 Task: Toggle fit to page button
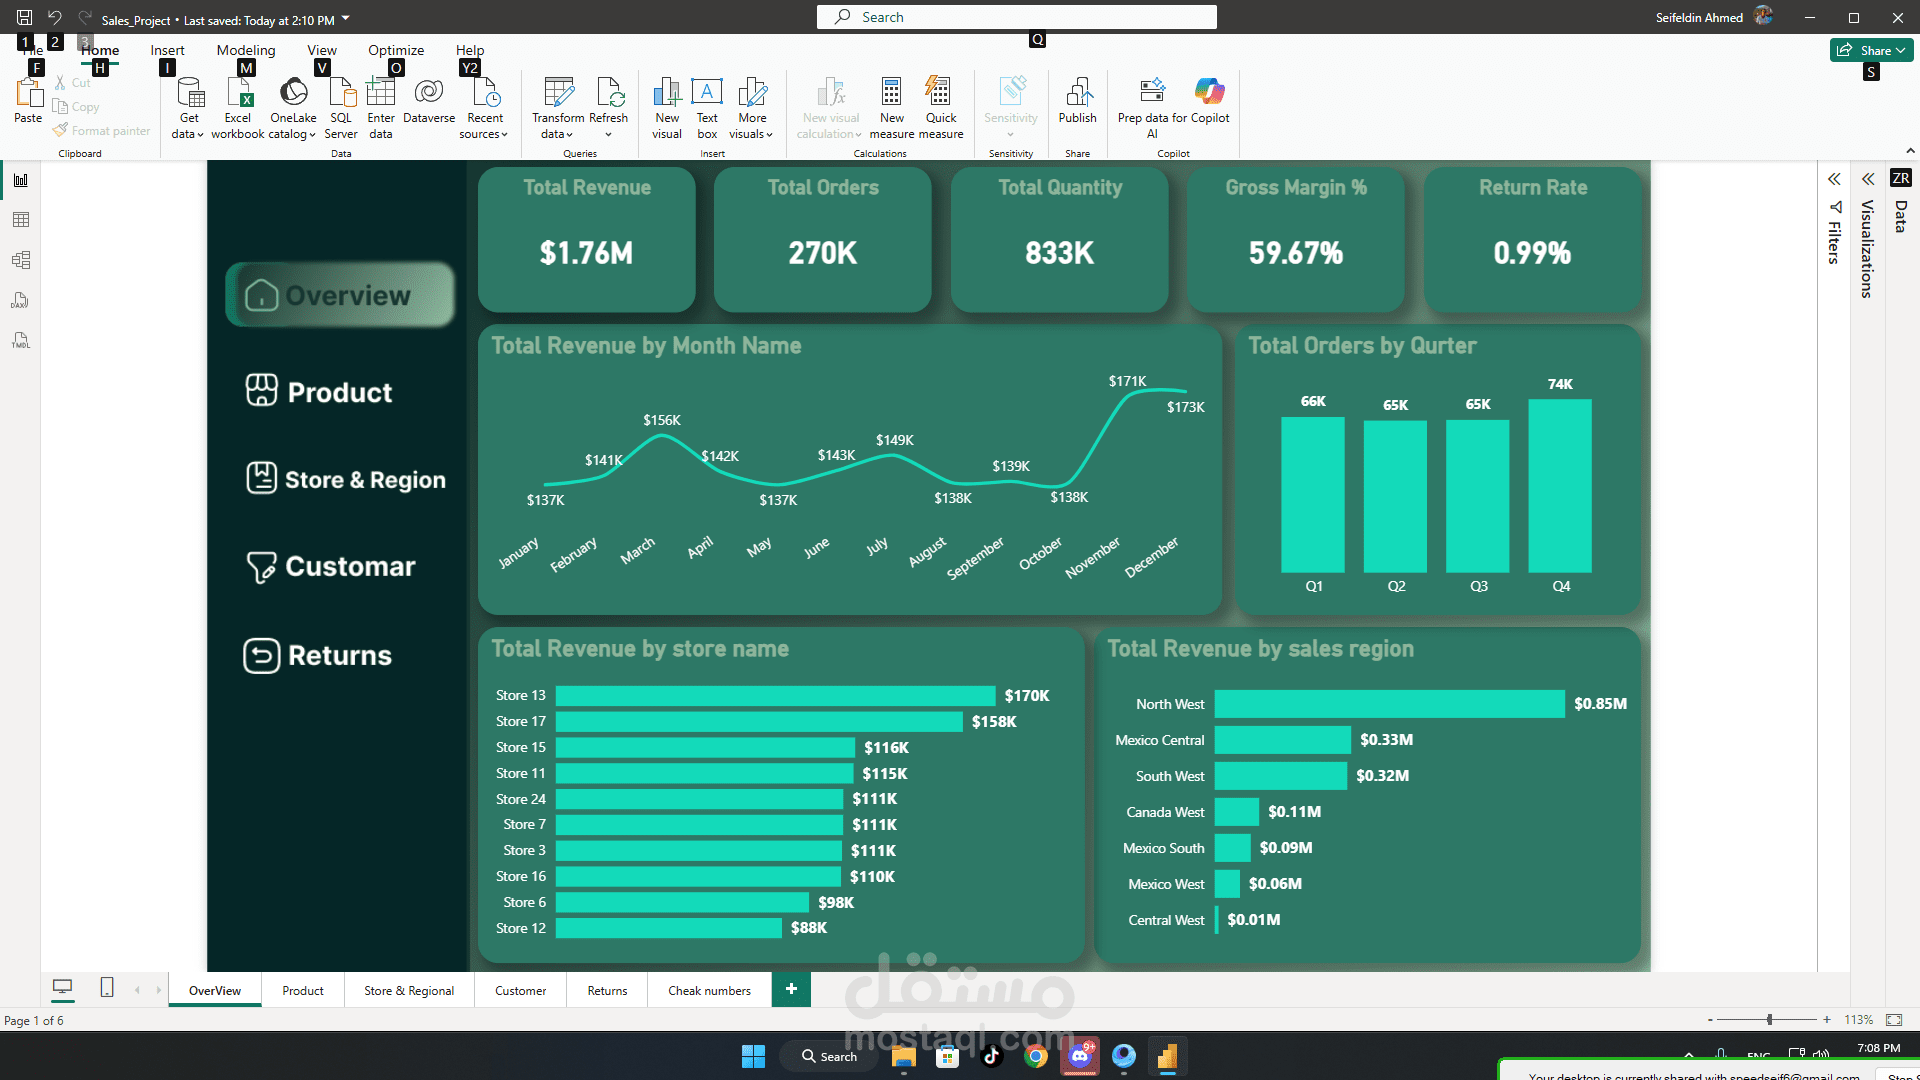1894,1020
